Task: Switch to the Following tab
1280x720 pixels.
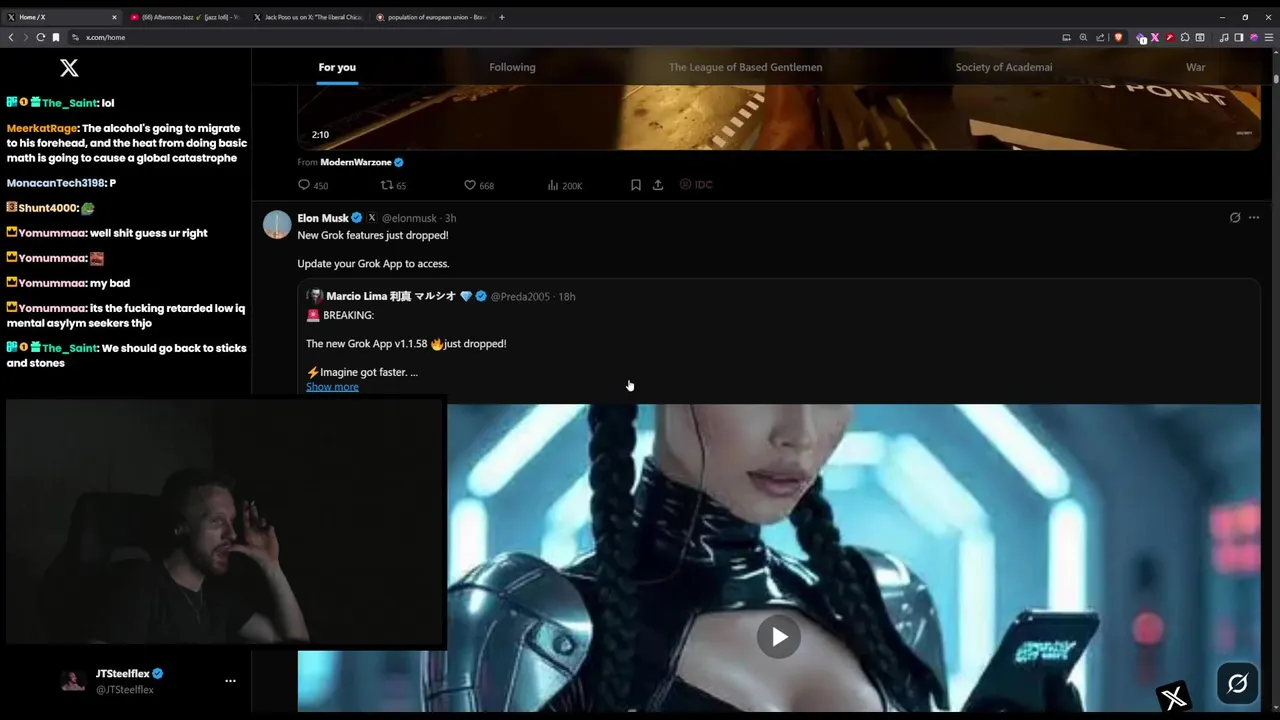Action: (512, 67)
